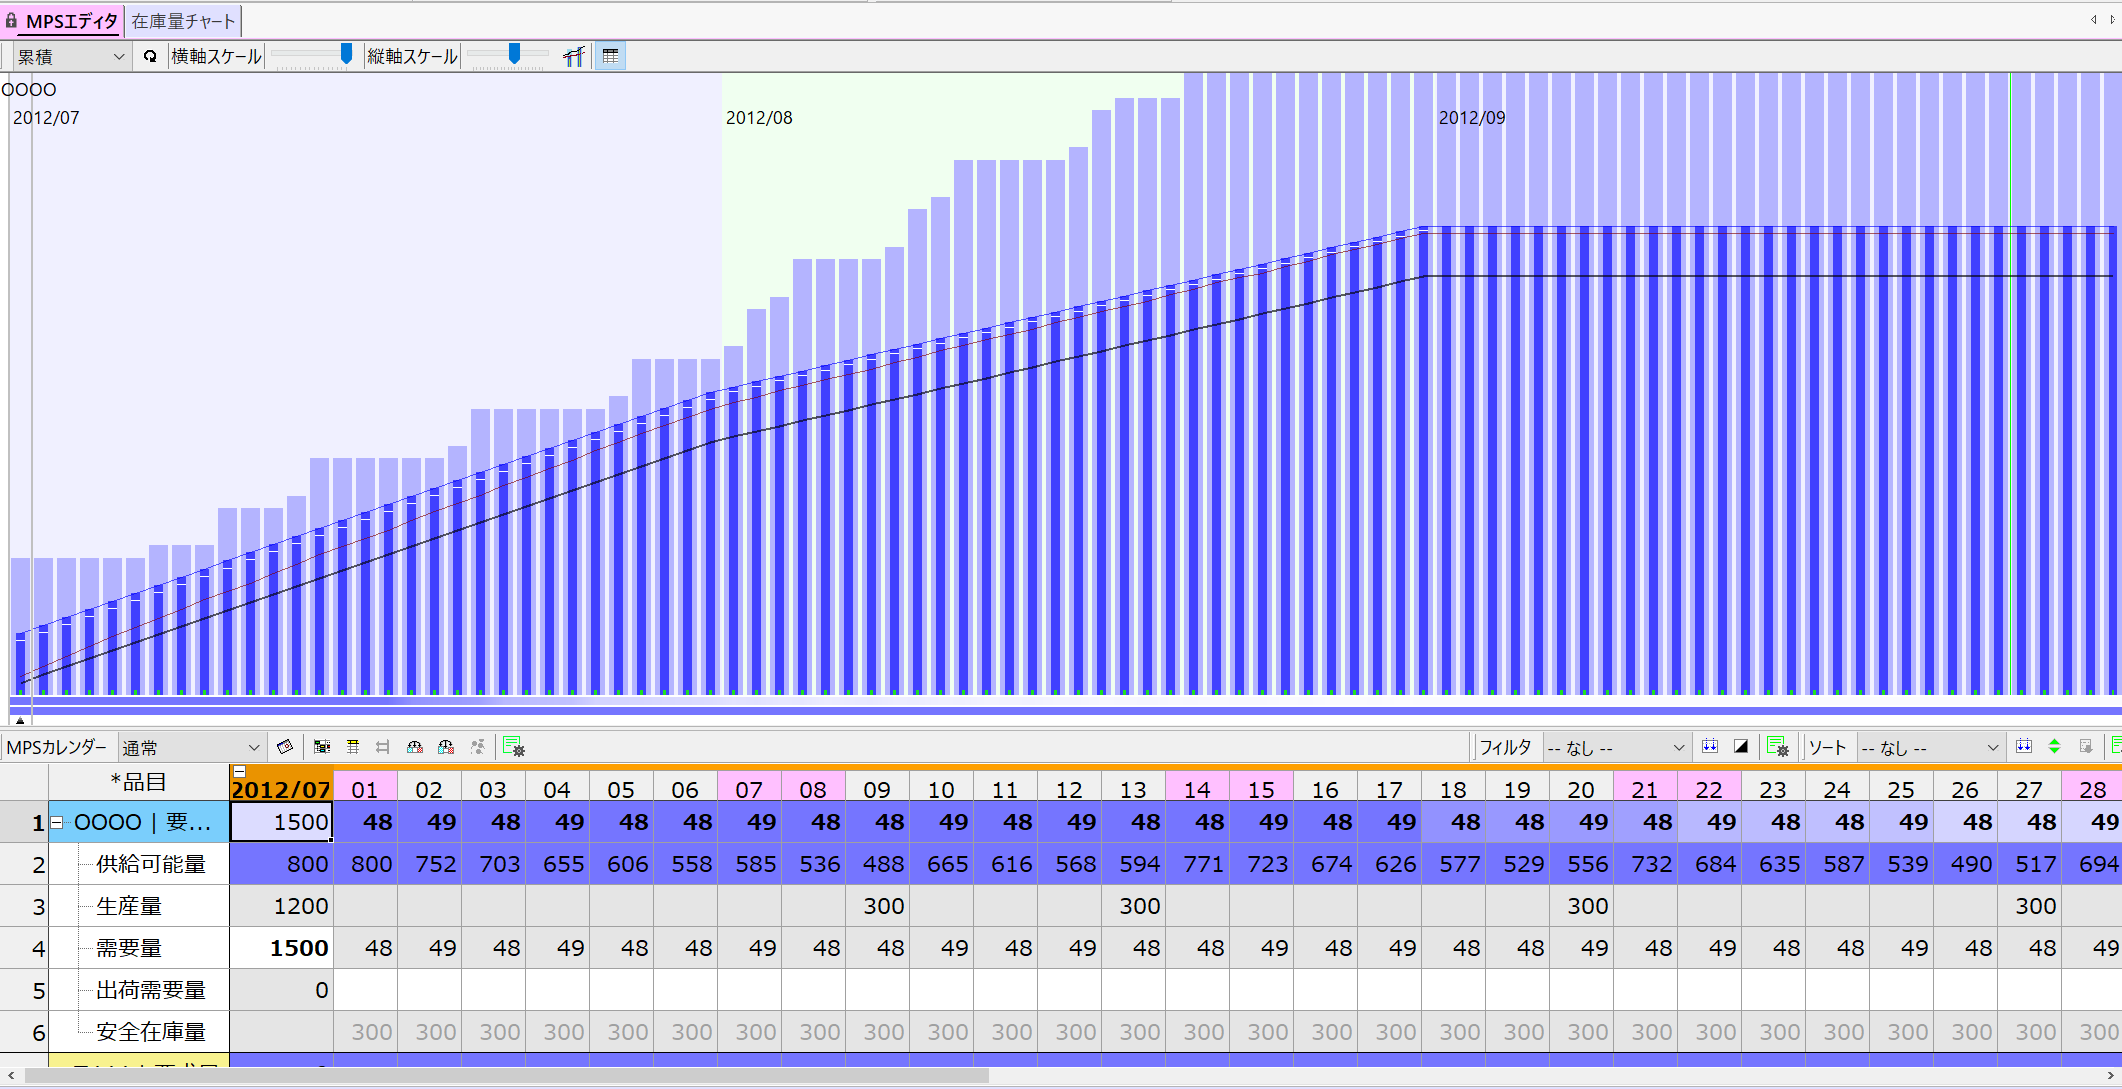Viewport: 2122px width, 1089px height.
Task: Click the colored grid layout icon
Action: [322, 747]
